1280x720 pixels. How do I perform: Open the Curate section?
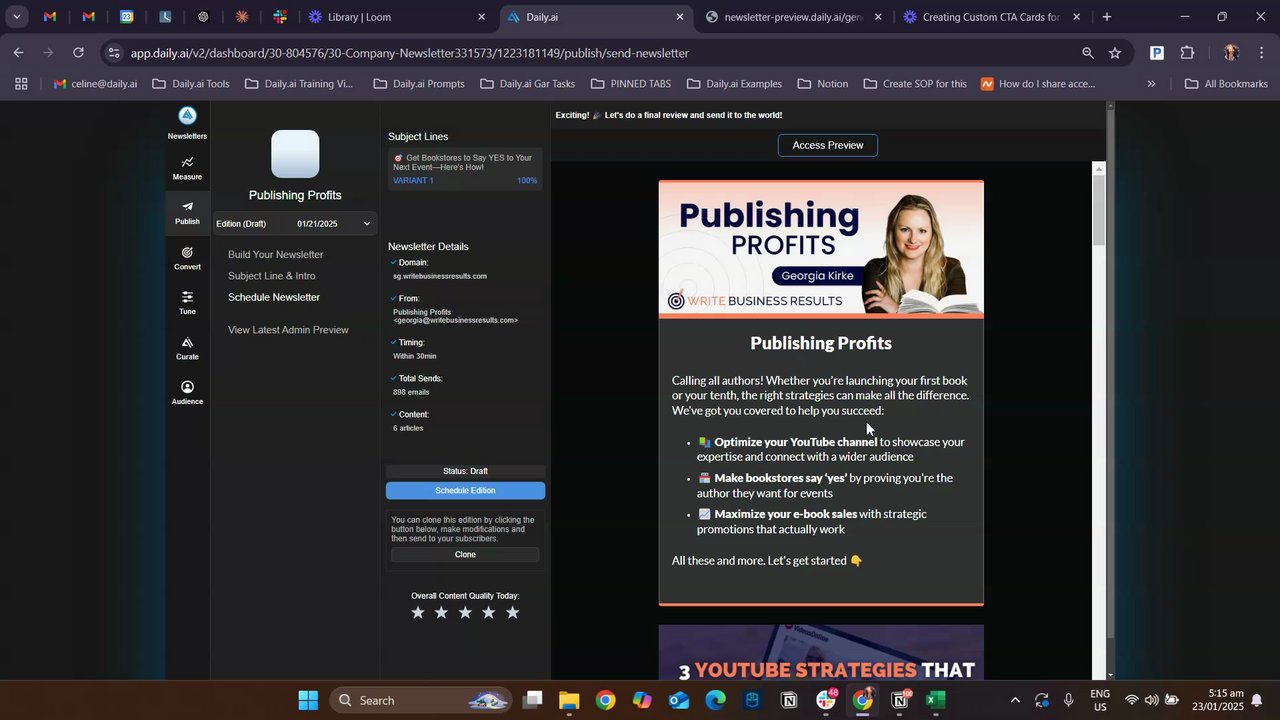coord(187,348)
